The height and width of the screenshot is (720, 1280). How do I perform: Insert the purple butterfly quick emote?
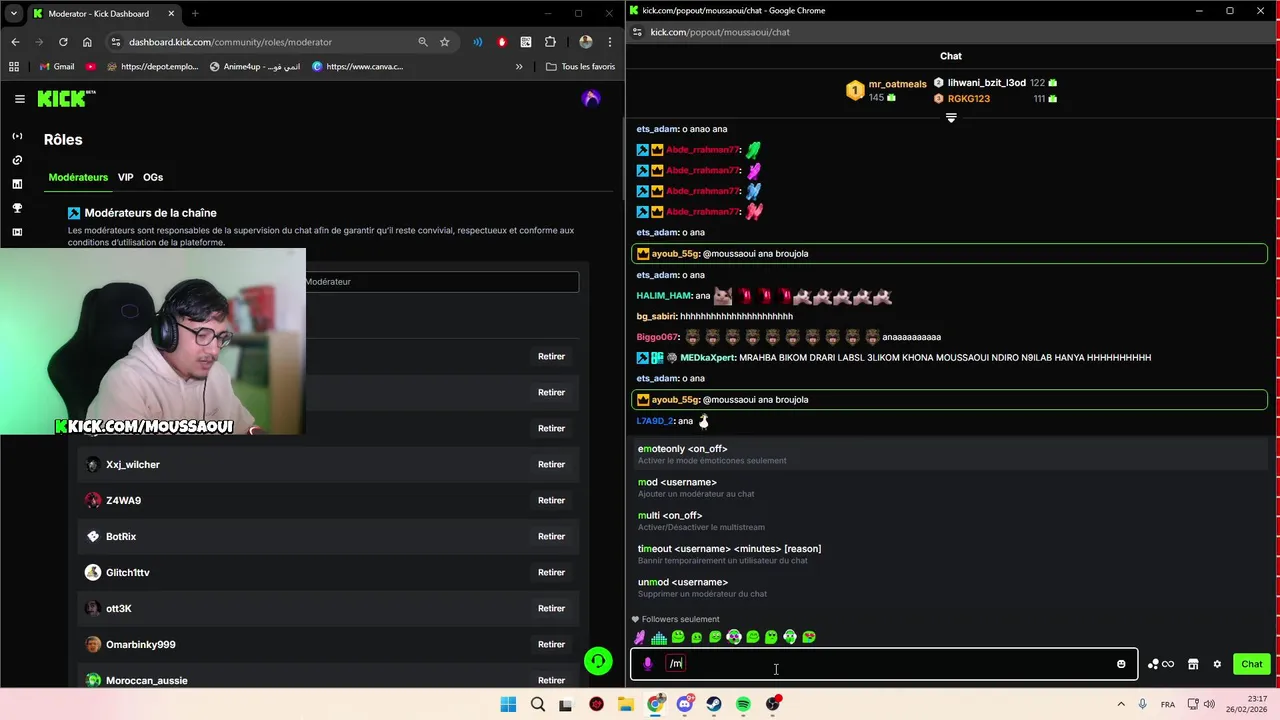pyautogui.click(x=640, y=637)
